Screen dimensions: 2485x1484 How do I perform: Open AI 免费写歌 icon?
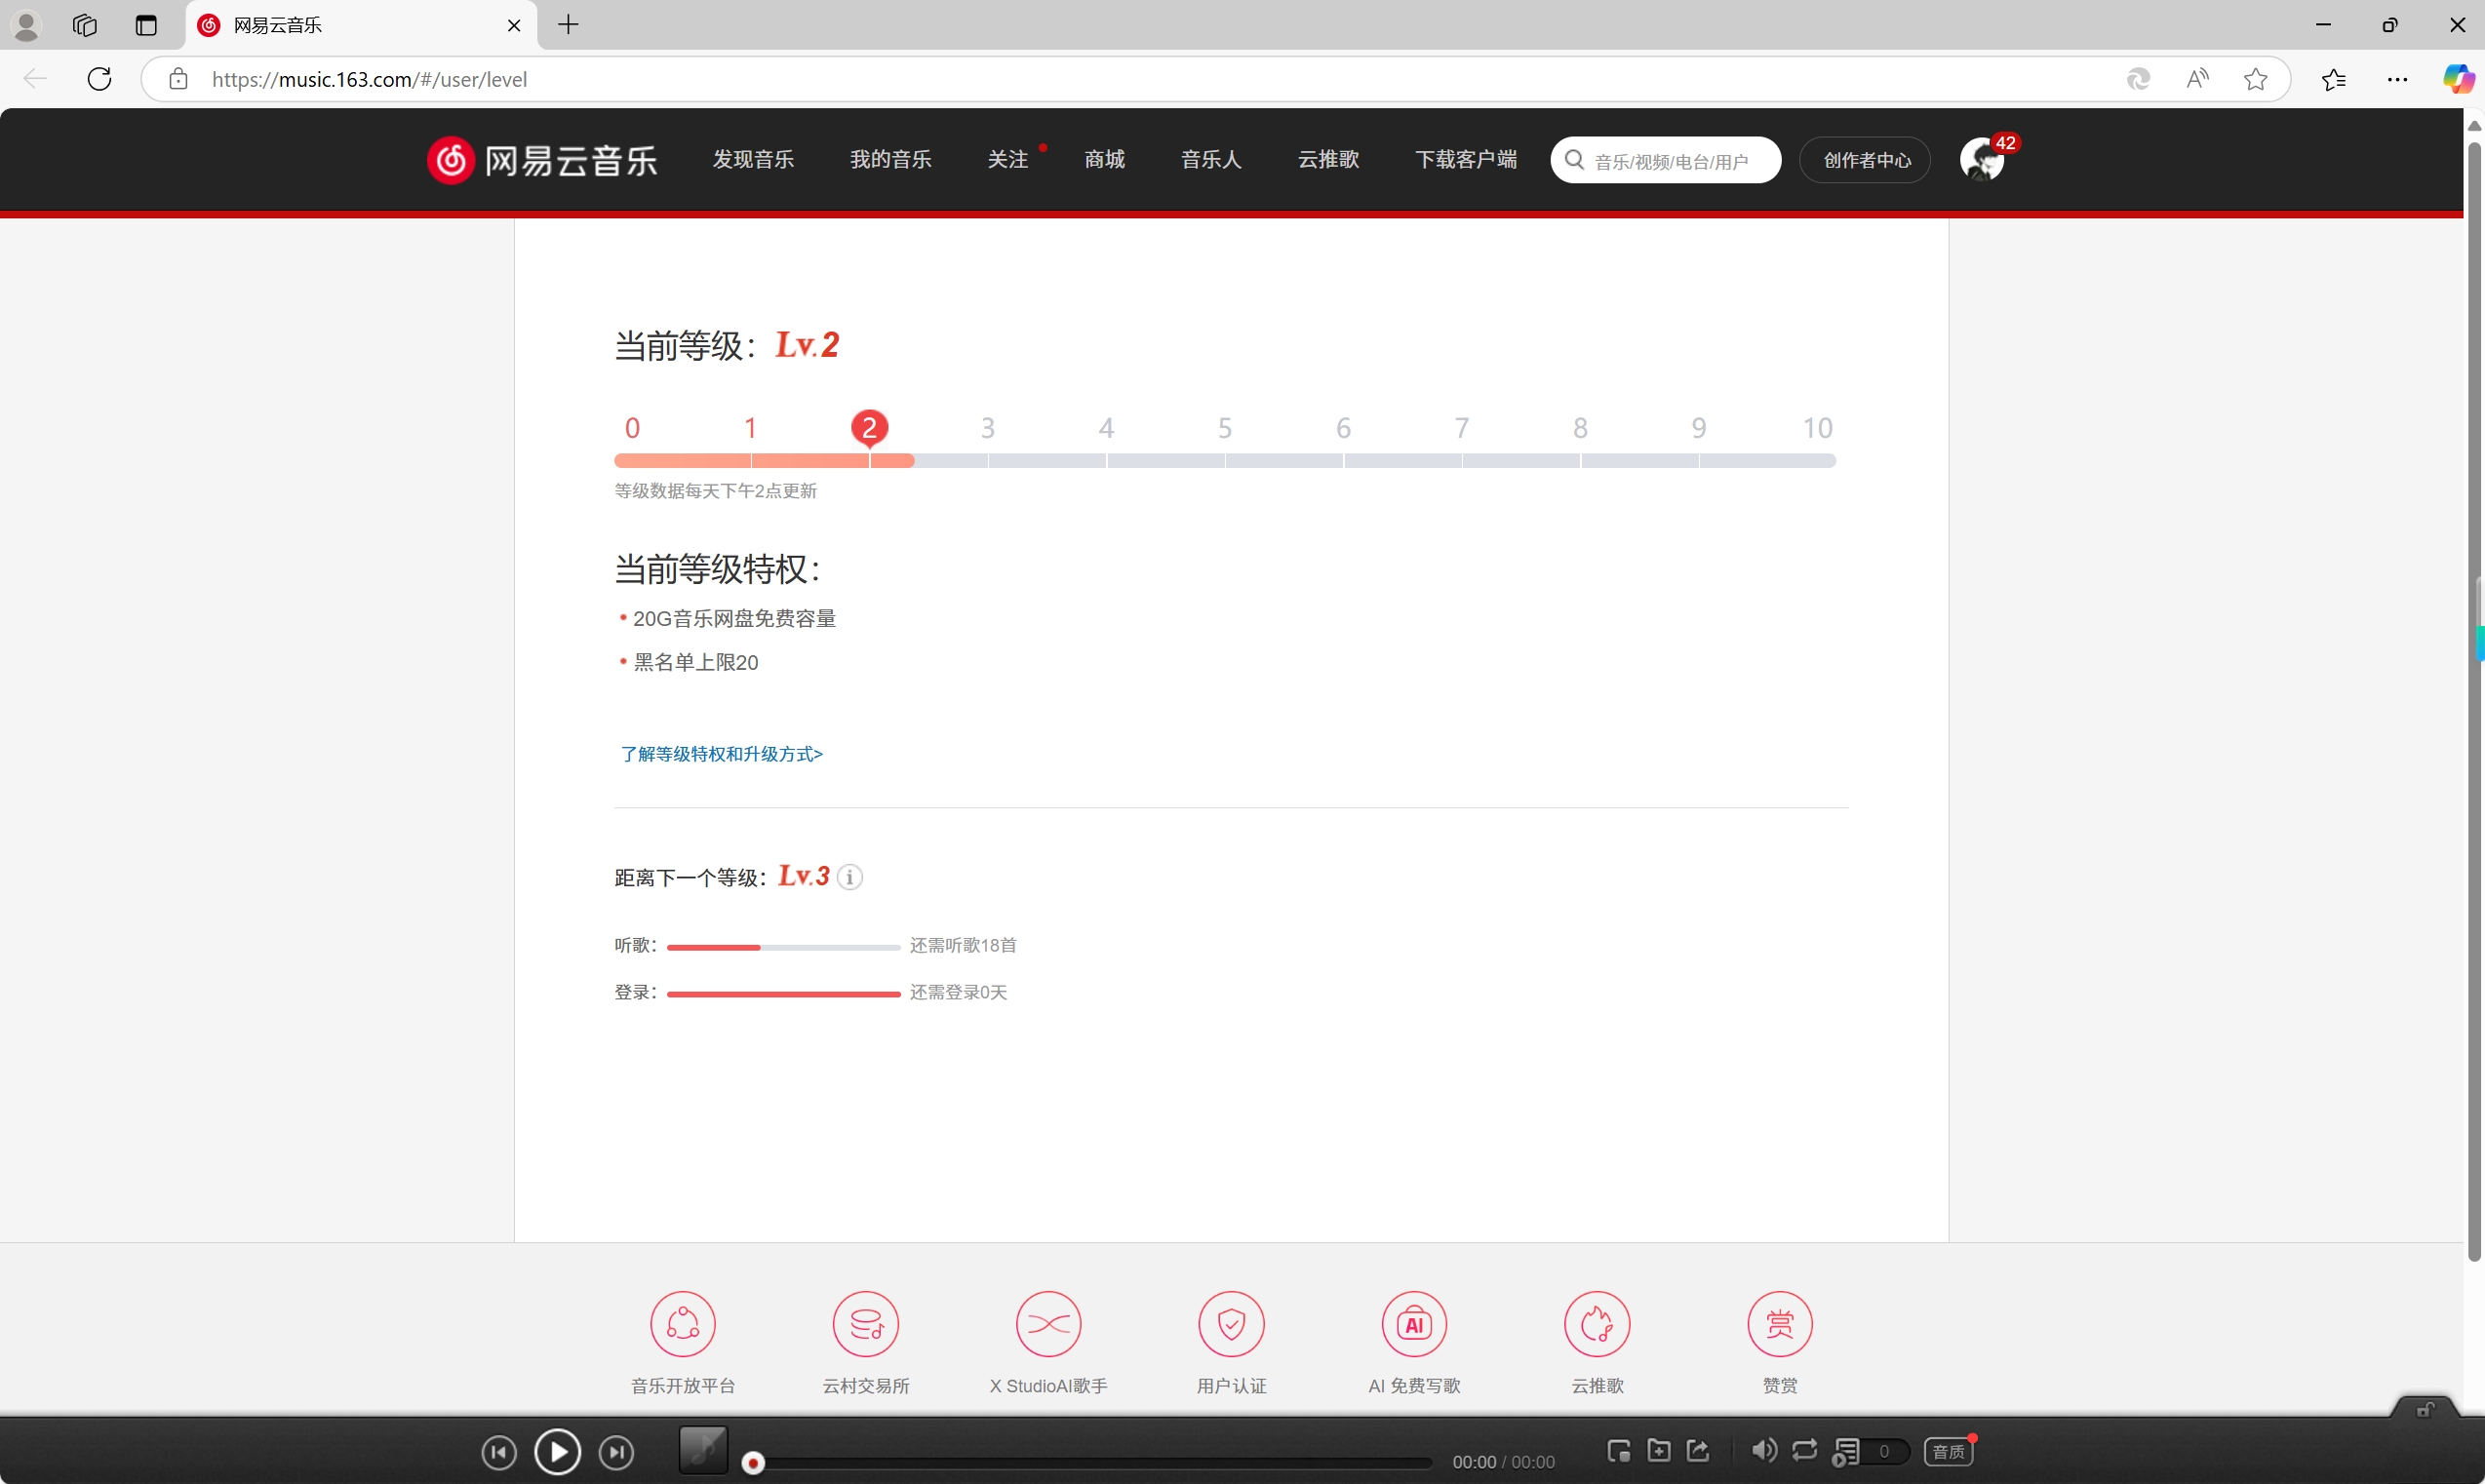1414,1325
